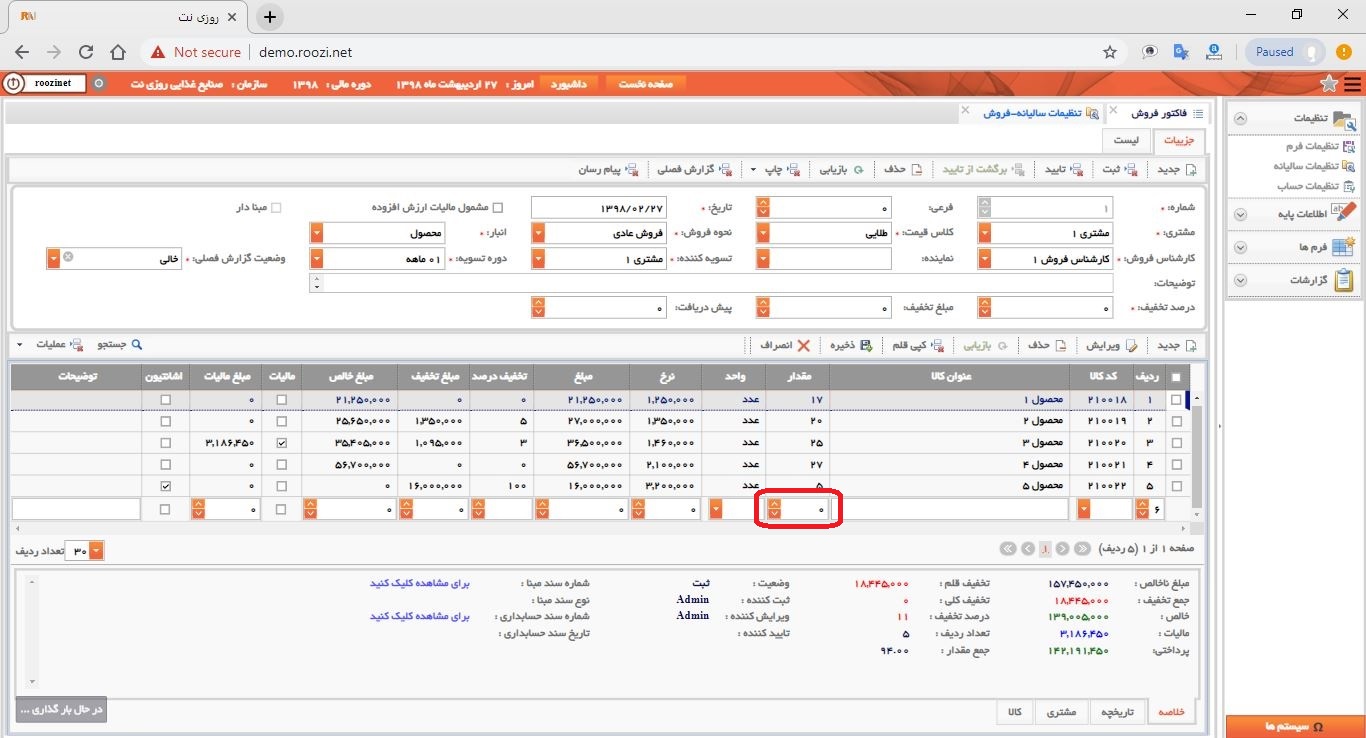Open تنظیمات سالیانه in the sidebar
The image size is (1366, 738).
point(1314,166)
